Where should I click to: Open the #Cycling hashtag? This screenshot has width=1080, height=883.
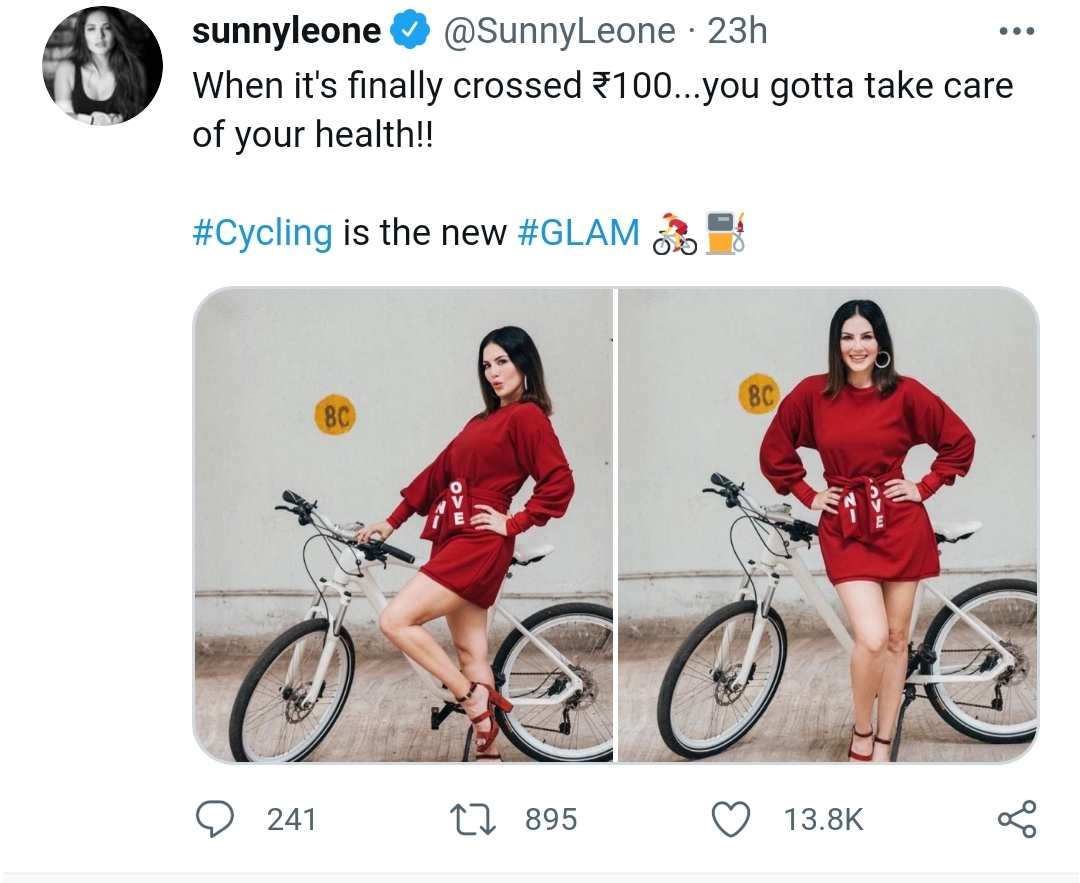pos(262,232)
